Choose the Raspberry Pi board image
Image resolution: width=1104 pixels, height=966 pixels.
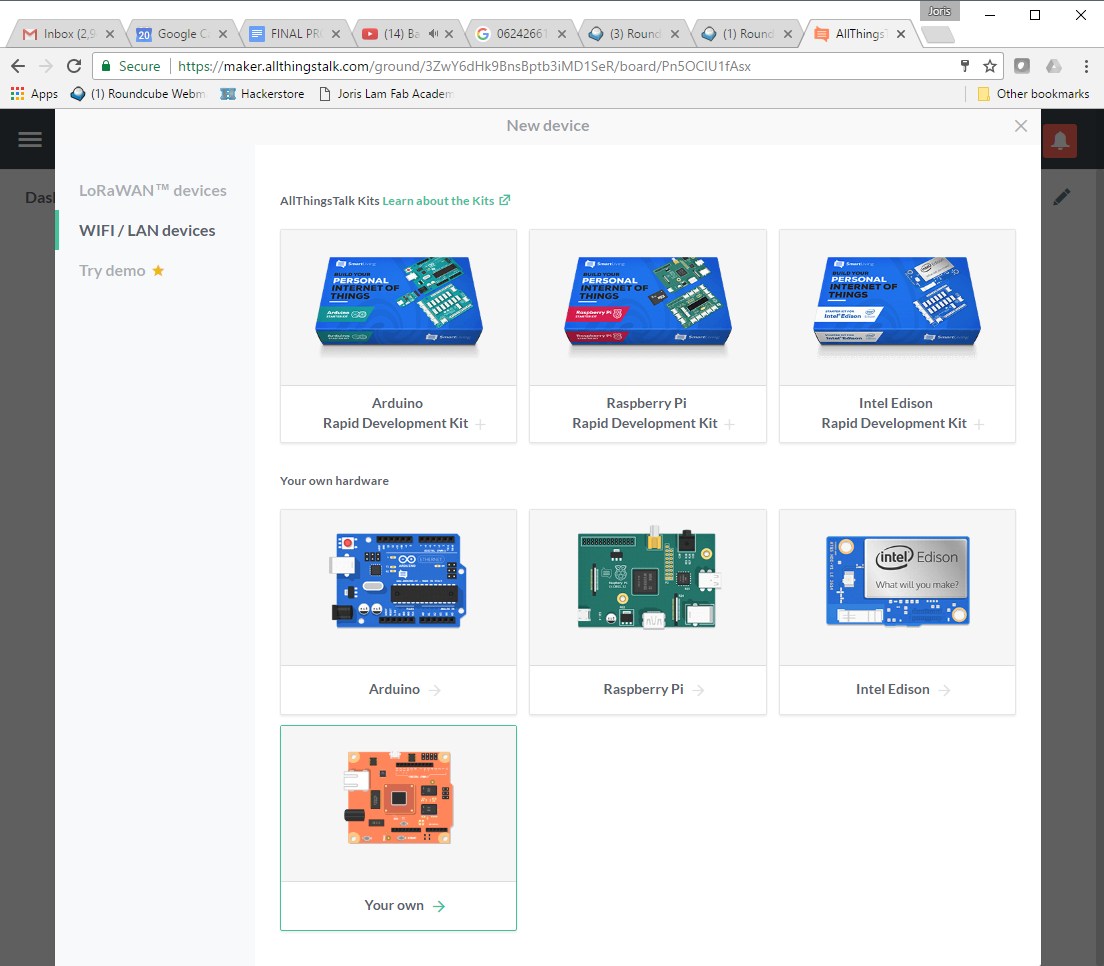coord(648,579)
